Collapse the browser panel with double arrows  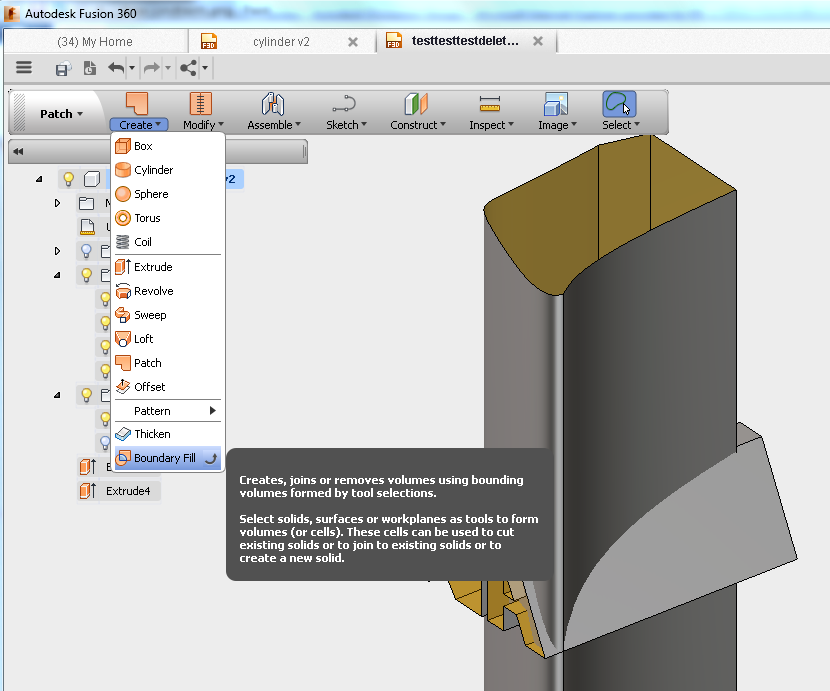[16, 151]
